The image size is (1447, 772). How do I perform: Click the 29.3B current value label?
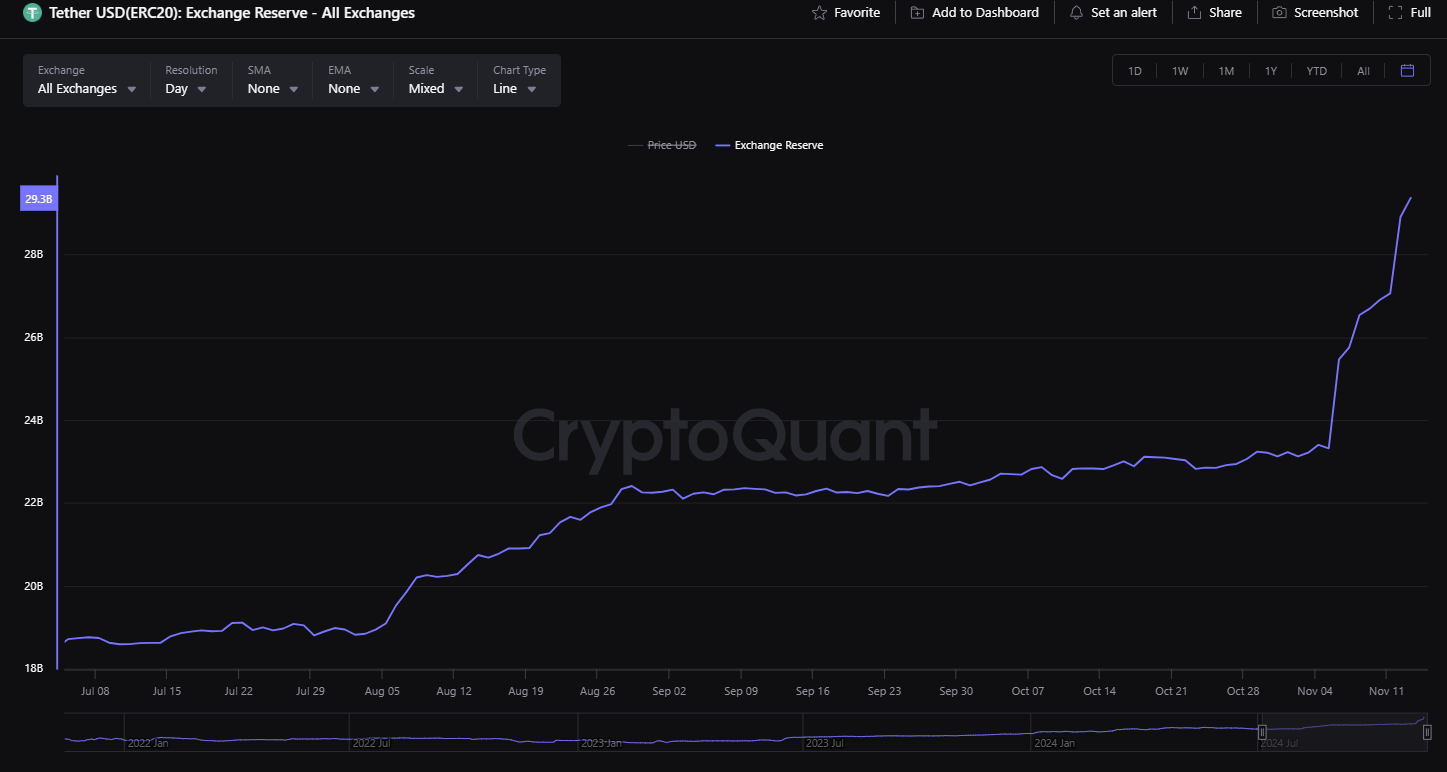pyautogui.click(x=39, y=199)
